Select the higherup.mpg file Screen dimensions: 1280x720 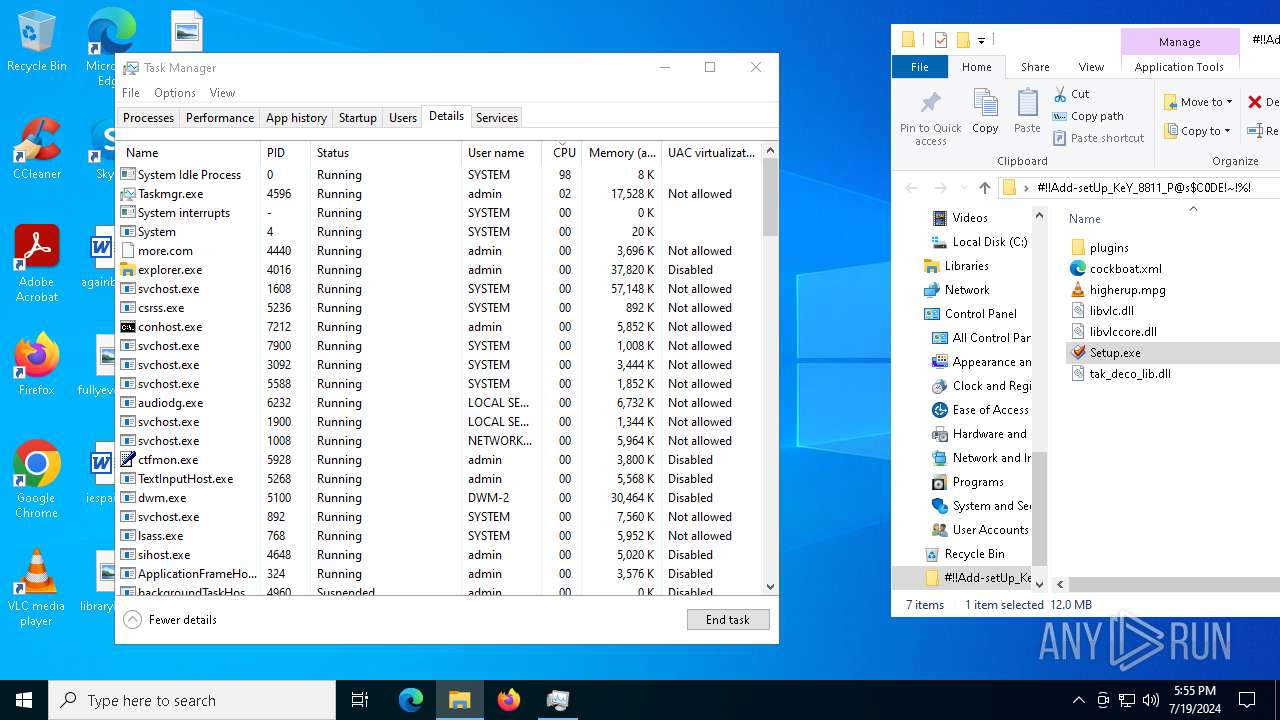tap(1127, 289)
